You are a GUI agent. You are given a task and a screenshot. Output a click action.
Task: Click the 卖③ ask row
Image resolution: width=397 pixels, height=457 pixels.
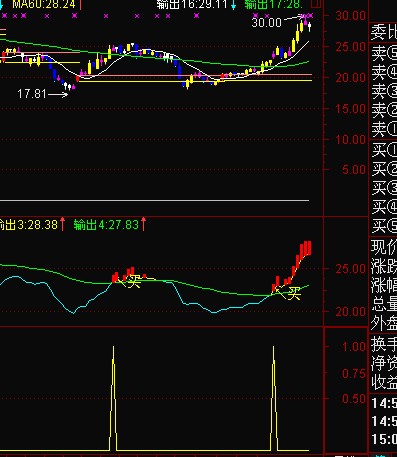tap(383, 91)
